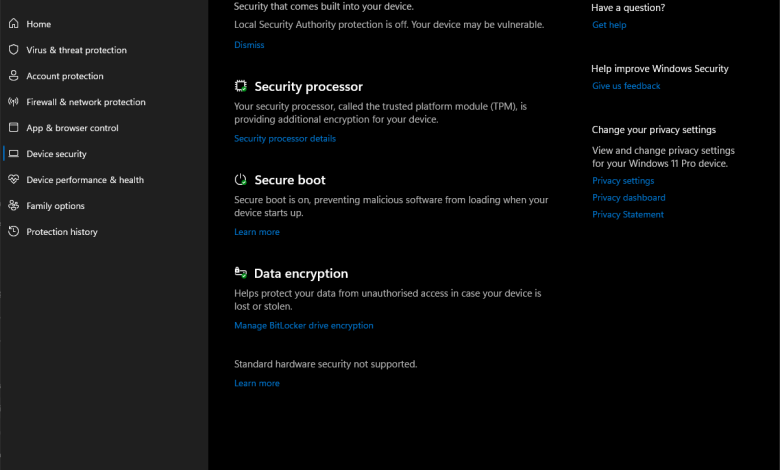The height and width of the screenshot is (470, 780).
Task: Click the Device security laptop icon
Action: 14,154
